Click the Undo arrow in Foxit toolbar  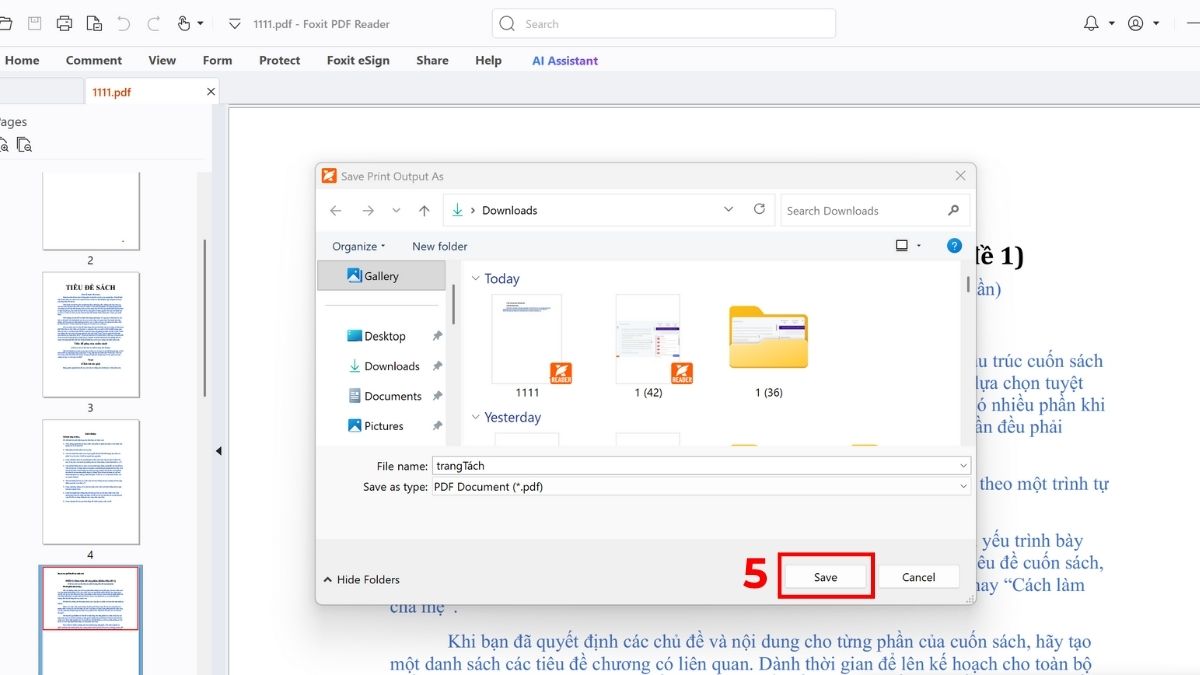(124, 23)
